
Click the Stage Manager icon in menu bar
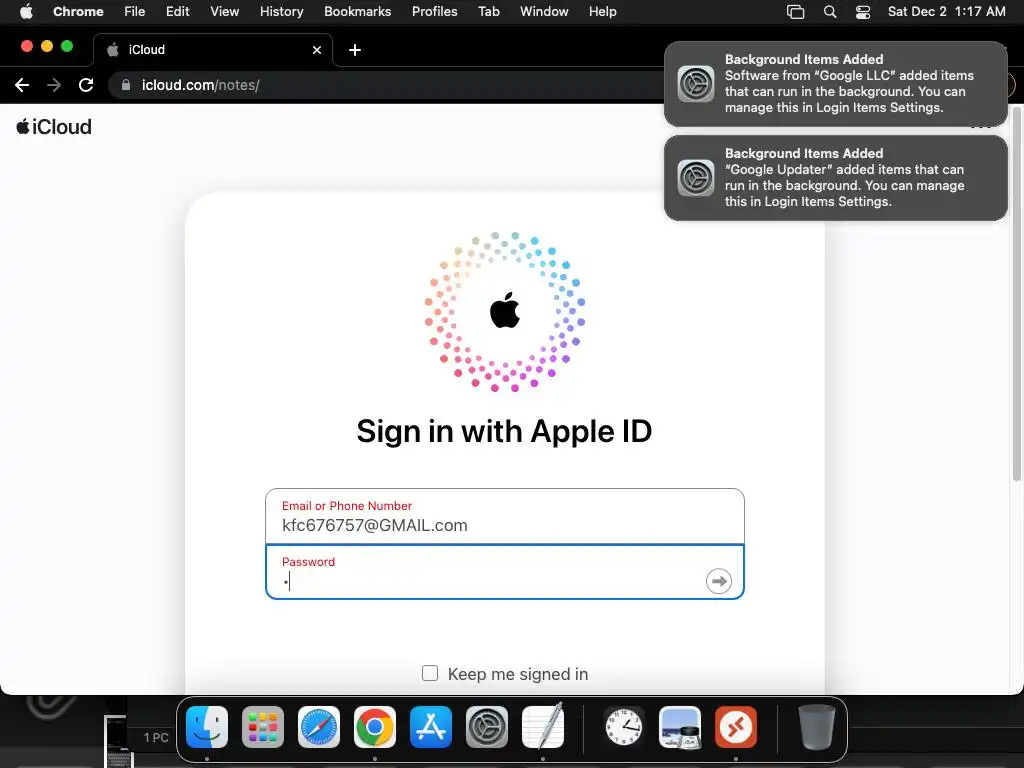795,12
